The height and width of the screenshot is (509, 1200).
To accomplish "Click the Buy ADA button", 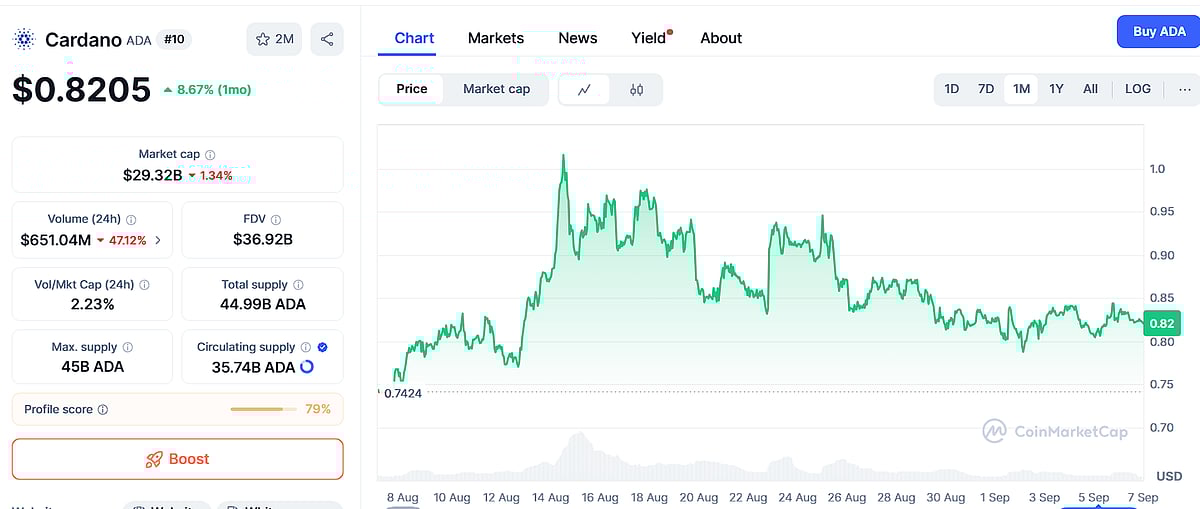I will click(x=1158, y=32).
